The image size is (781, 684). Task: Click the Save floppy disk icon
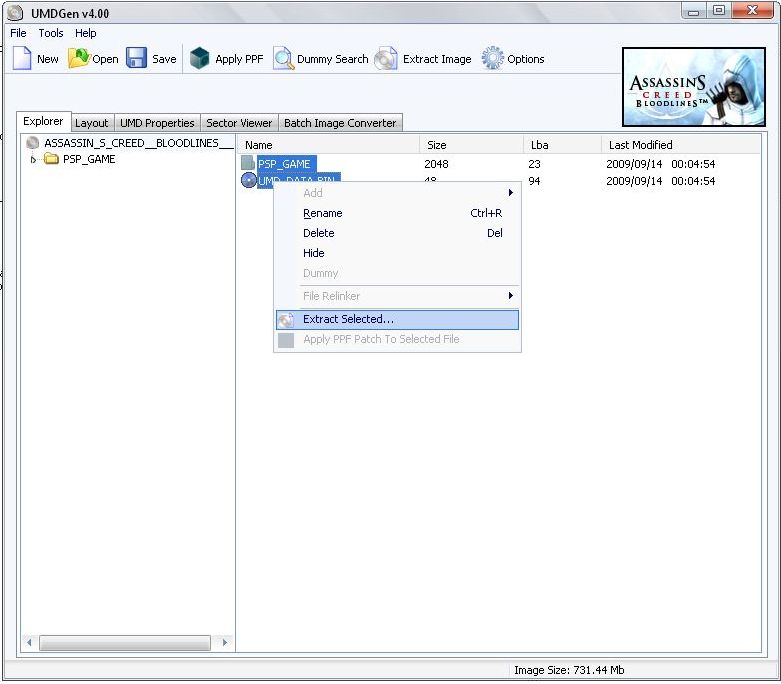click(x=136, y=58)
